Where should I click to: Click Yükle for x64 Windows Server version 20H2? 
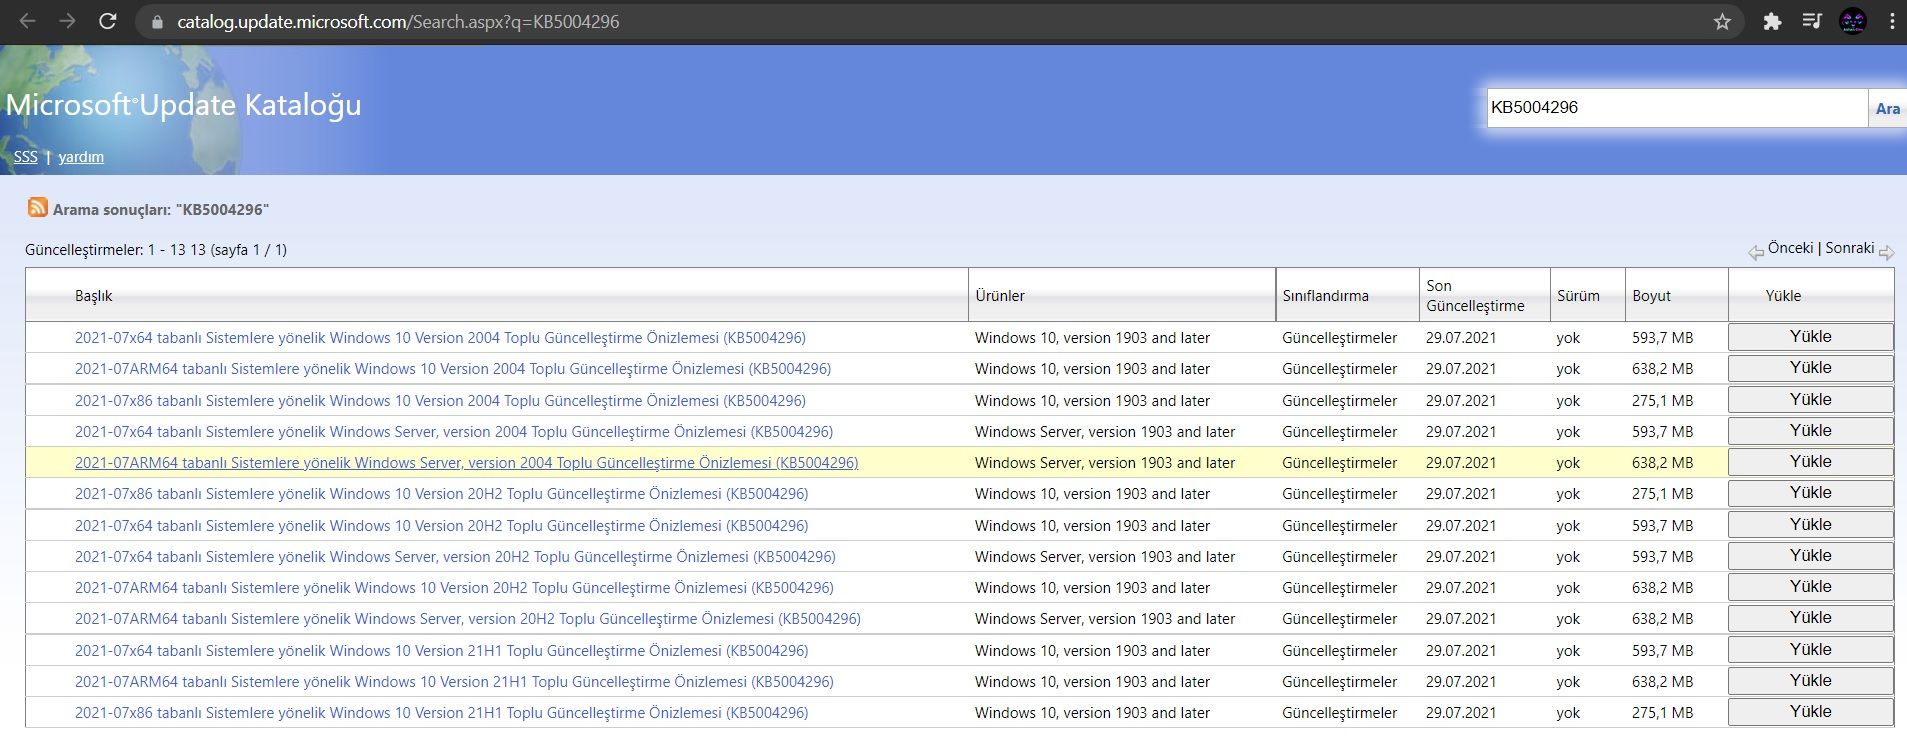[1810, 556]
